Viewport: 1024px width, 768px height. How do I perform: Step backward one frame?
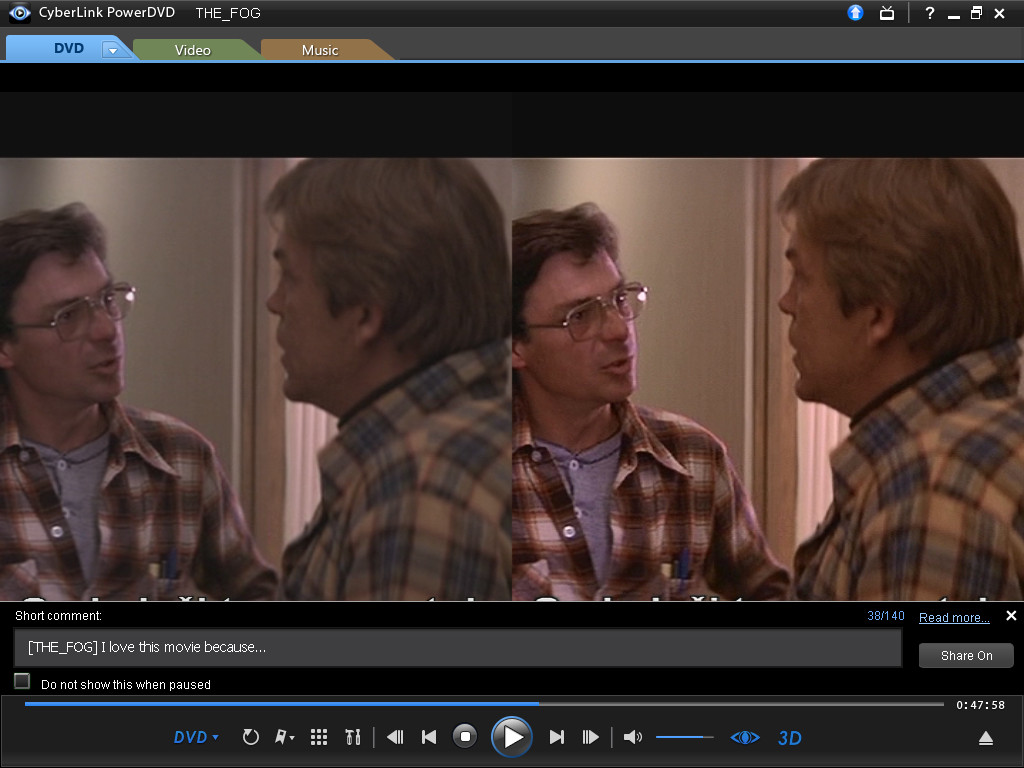pyautogui.click(x=395, y=737)
